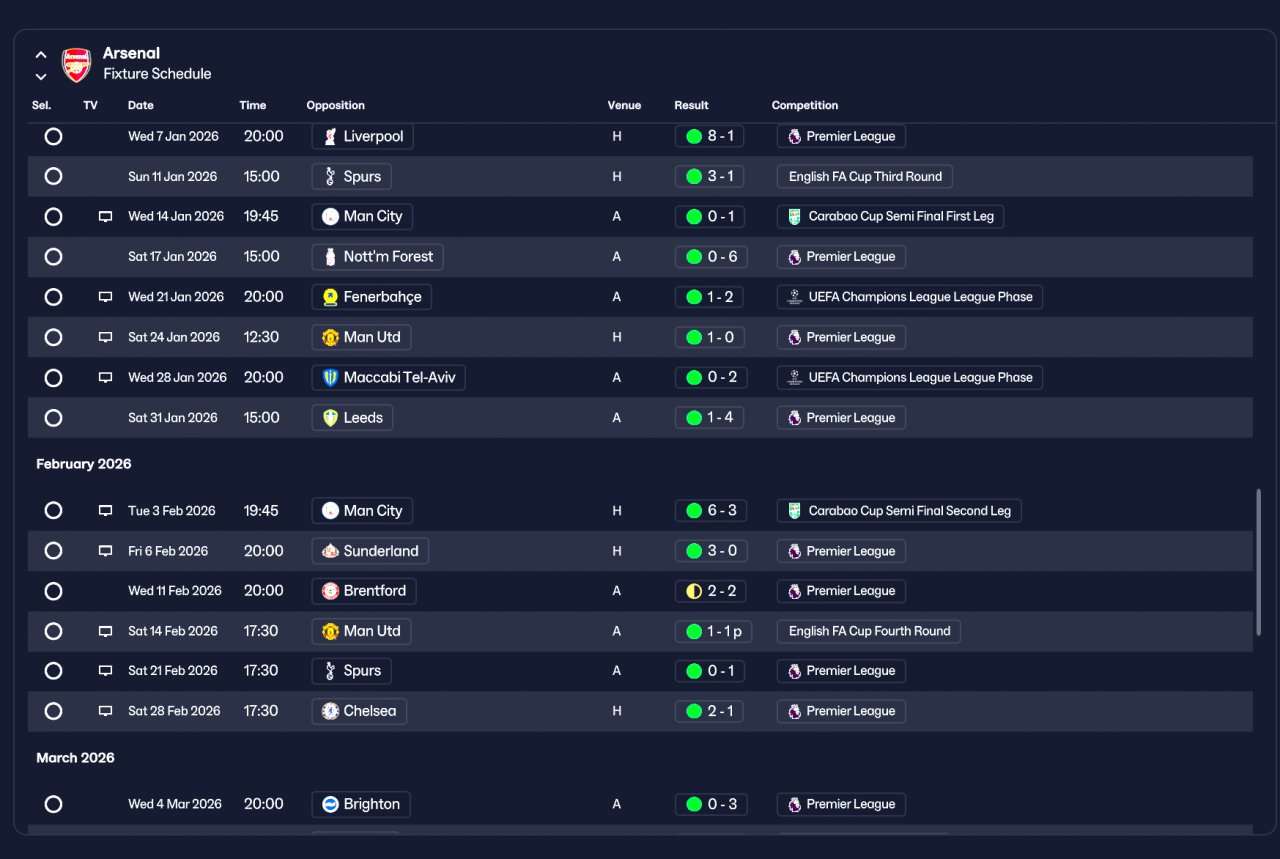Select the radio for Wed 11 Feb Brentford

(54, 591)
